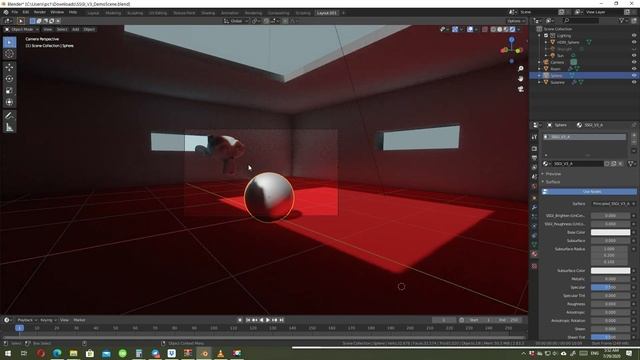The width and height of the screenshot is (640, 360).
Task: Open the World properties tab icon
Action: pyautogui.click(x=534, y=187)
